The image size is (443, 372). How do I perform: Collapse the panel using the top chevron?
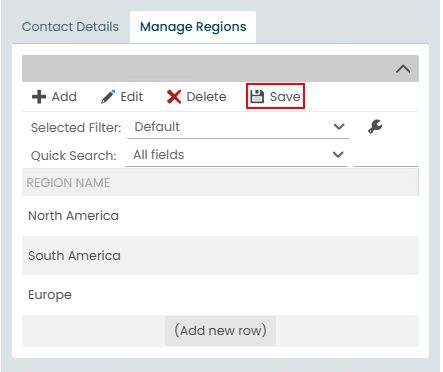pos(403,69)
